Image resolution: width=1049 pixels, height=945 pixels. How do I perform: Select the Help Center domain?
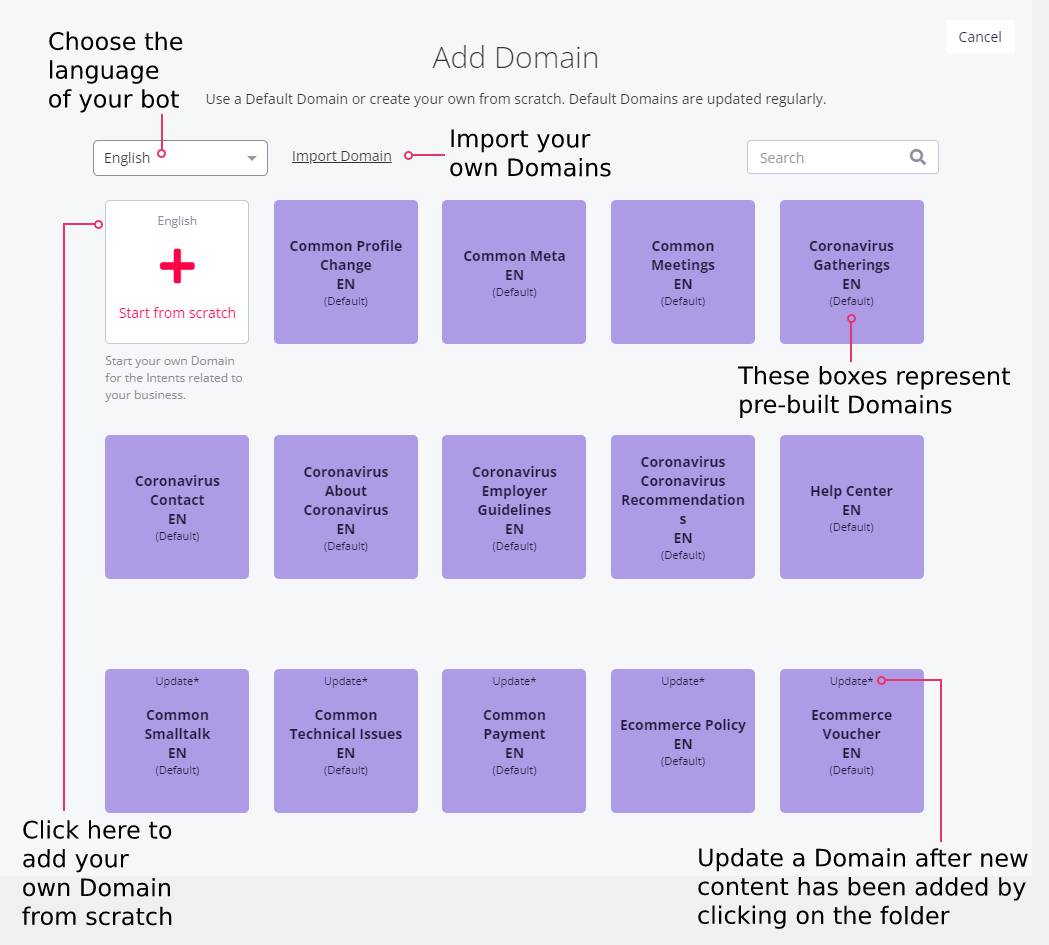[851, 506]
